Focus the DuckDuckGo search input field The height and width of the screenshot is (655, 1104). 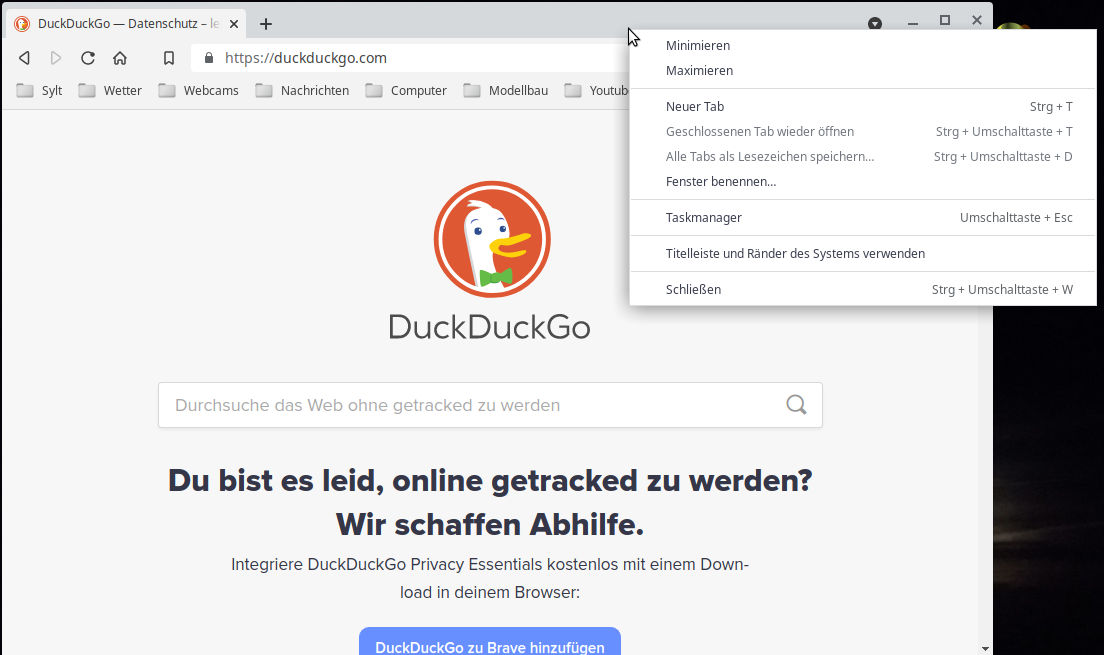pos(490,405)
